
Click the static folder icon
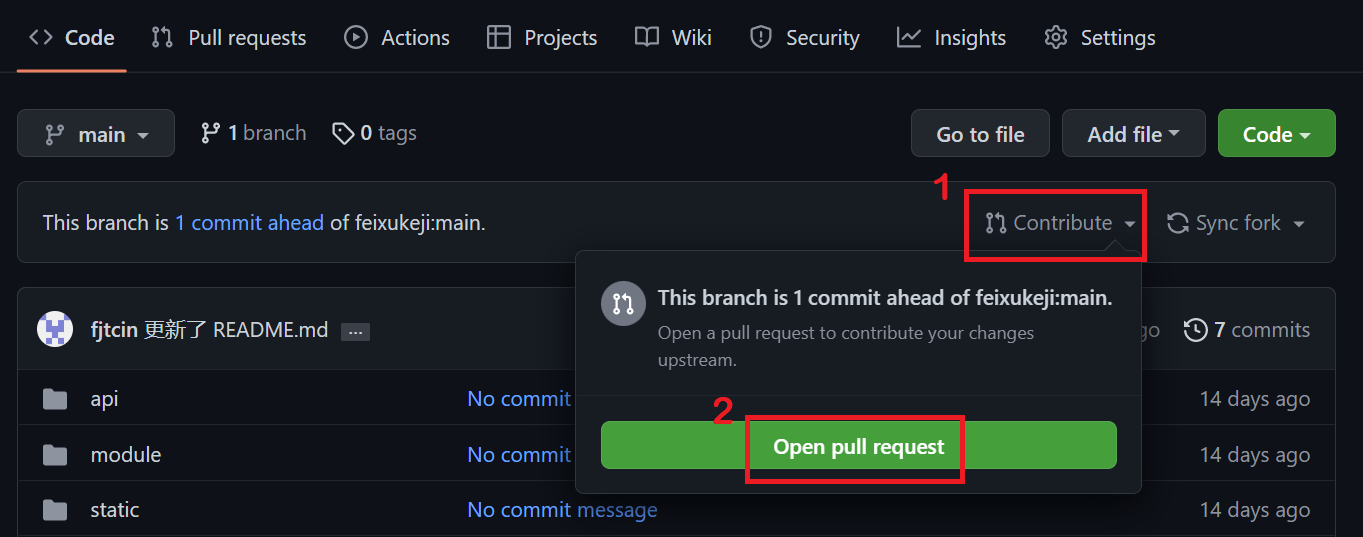tap(55, 510)
